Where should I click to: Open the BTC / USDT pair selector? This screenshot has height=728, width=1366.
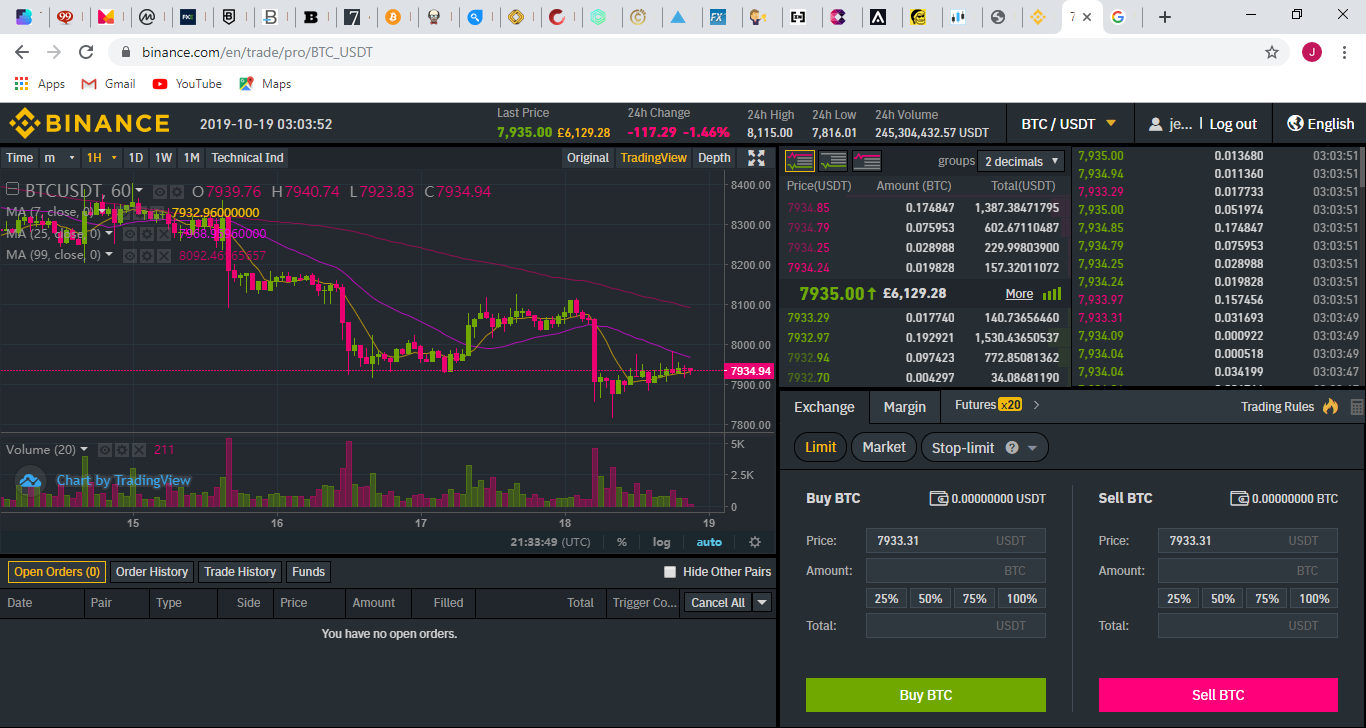[1069, 124]
